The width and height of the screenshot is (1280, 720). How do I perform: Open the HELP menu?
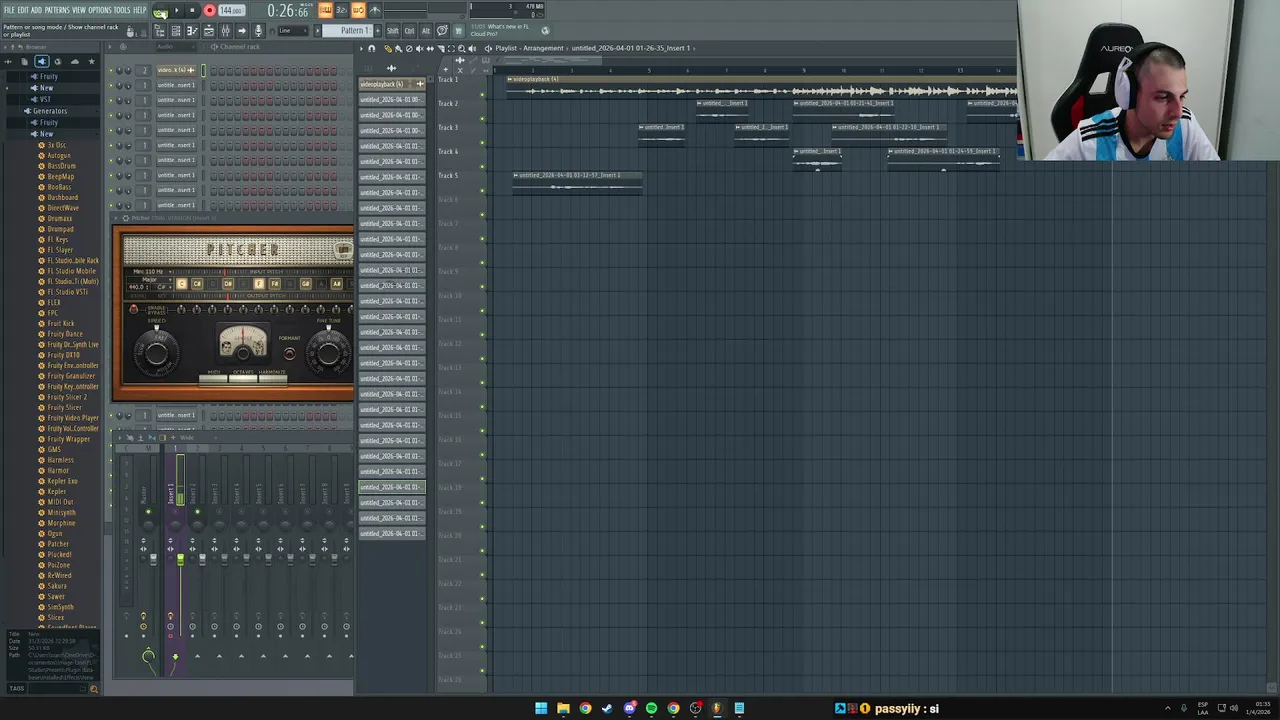click(x=140, y=10)
